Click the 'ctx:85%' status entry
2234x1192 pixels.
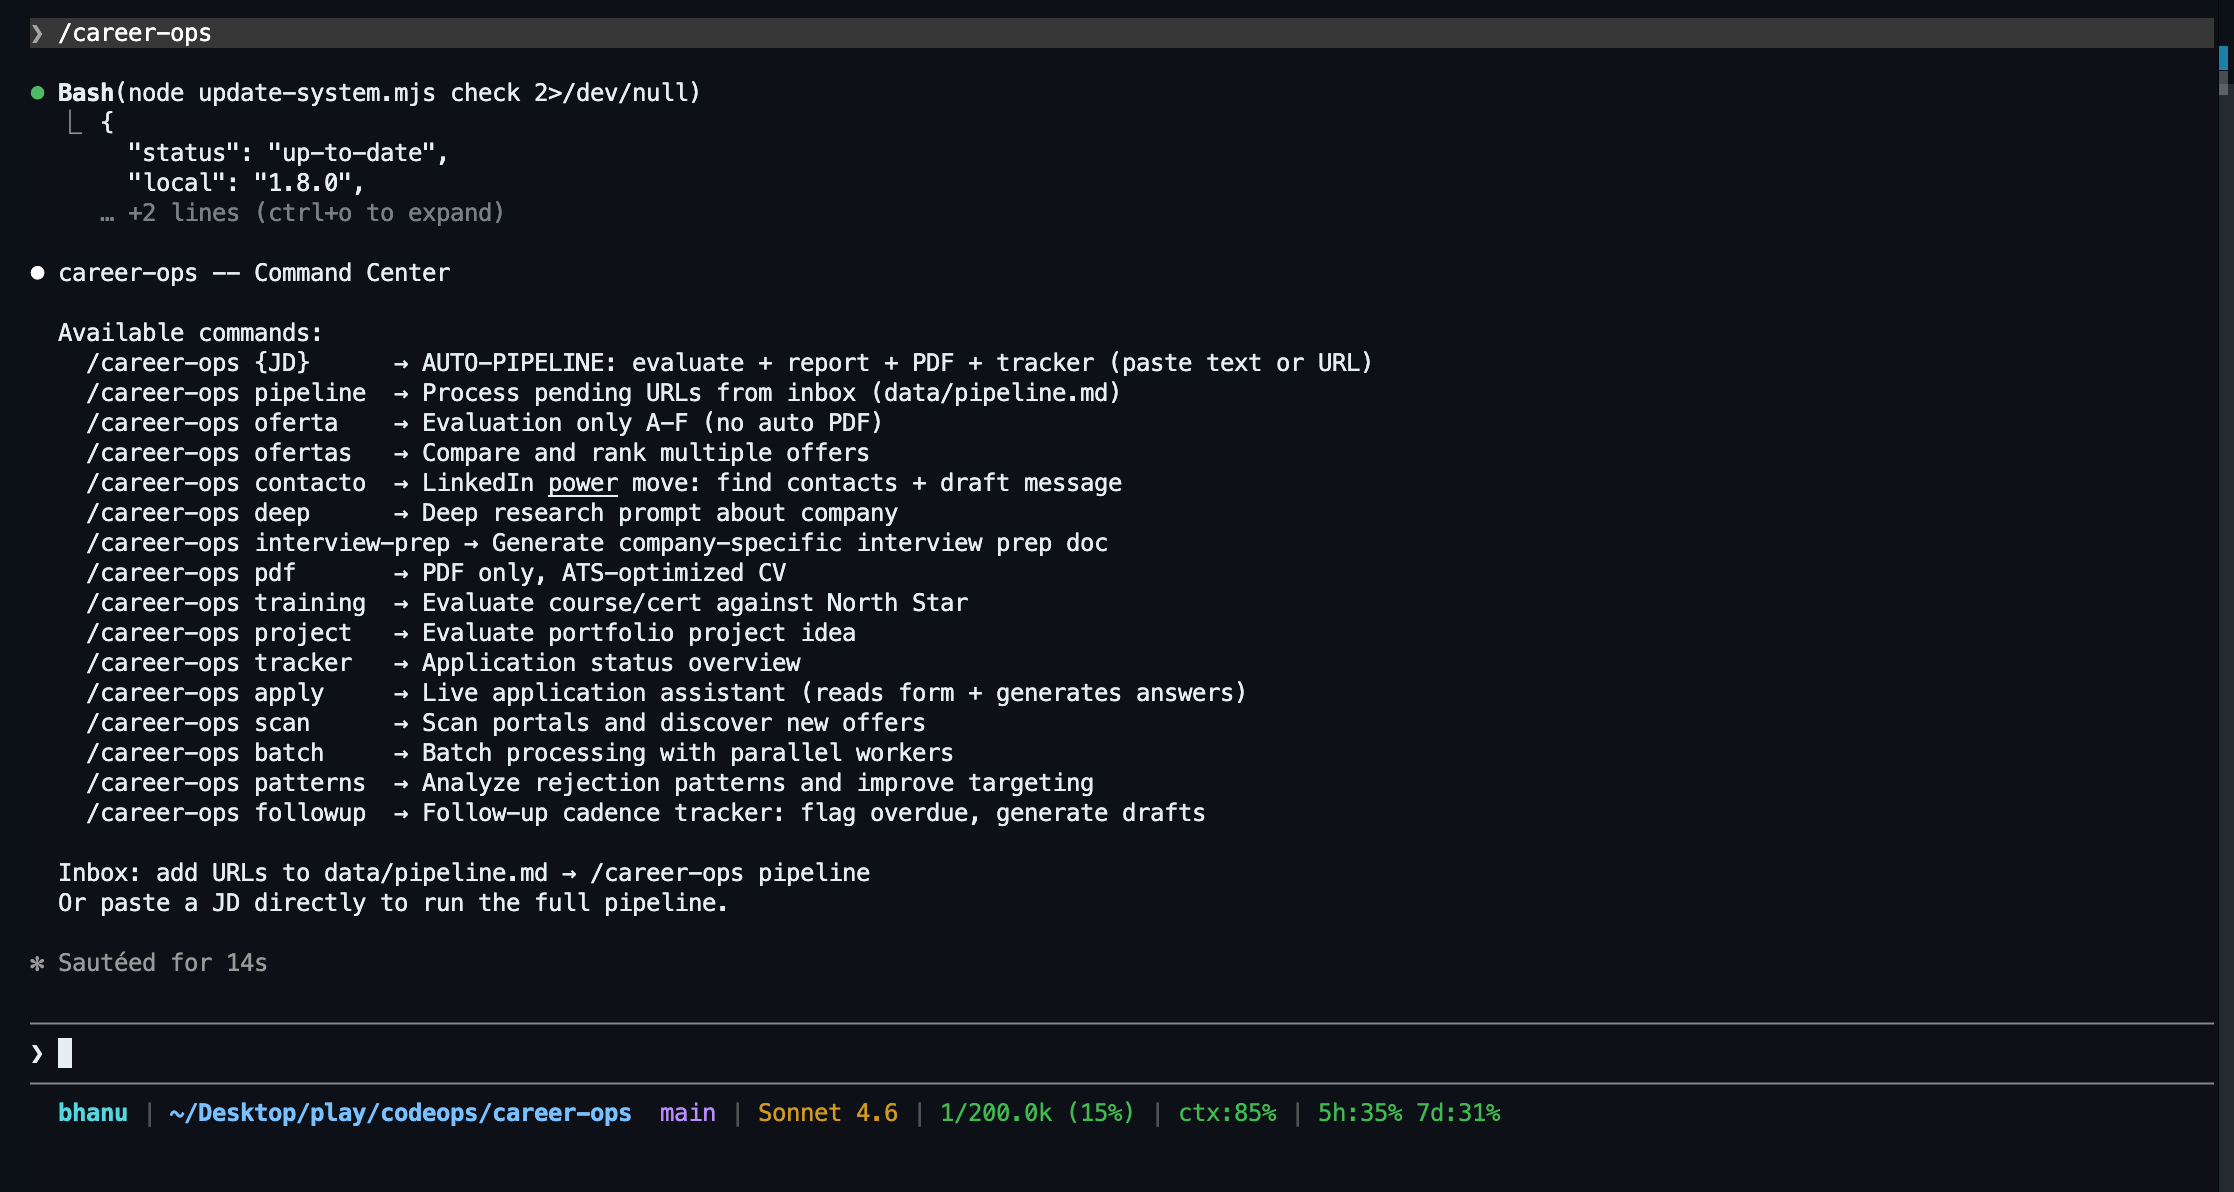(x=1227, y=1113)
